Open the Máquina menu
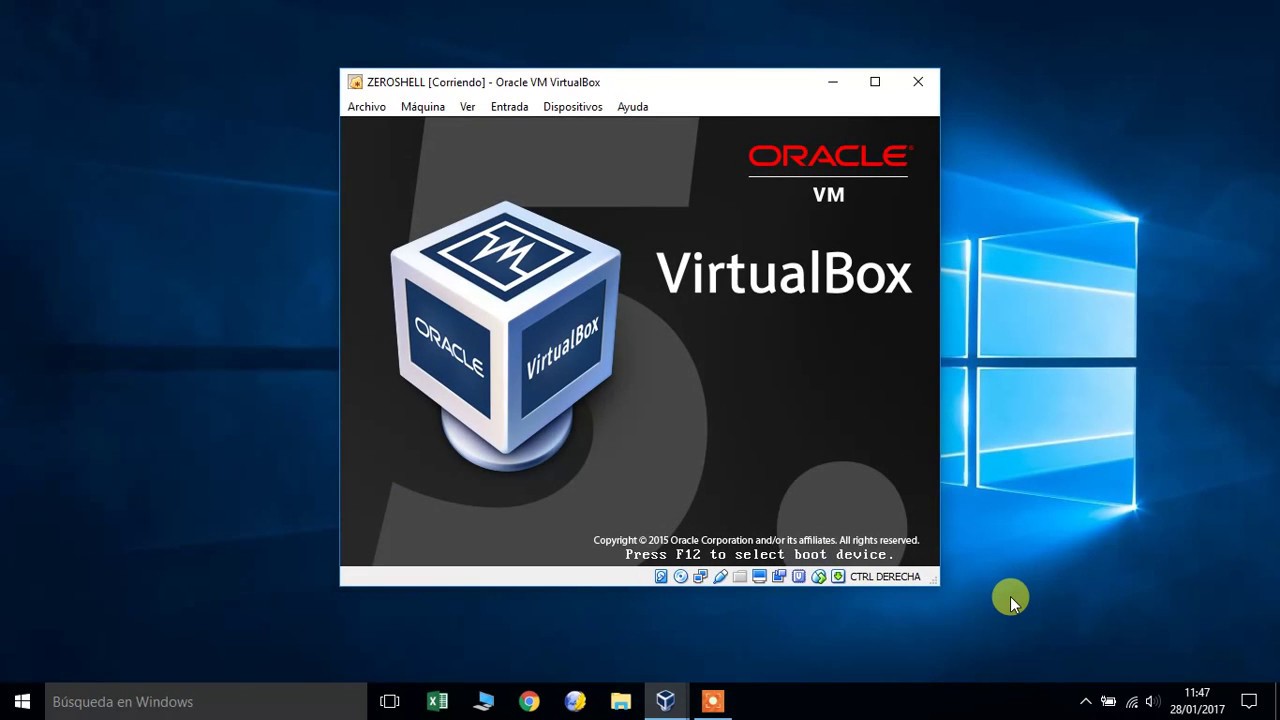 [423, 107]
